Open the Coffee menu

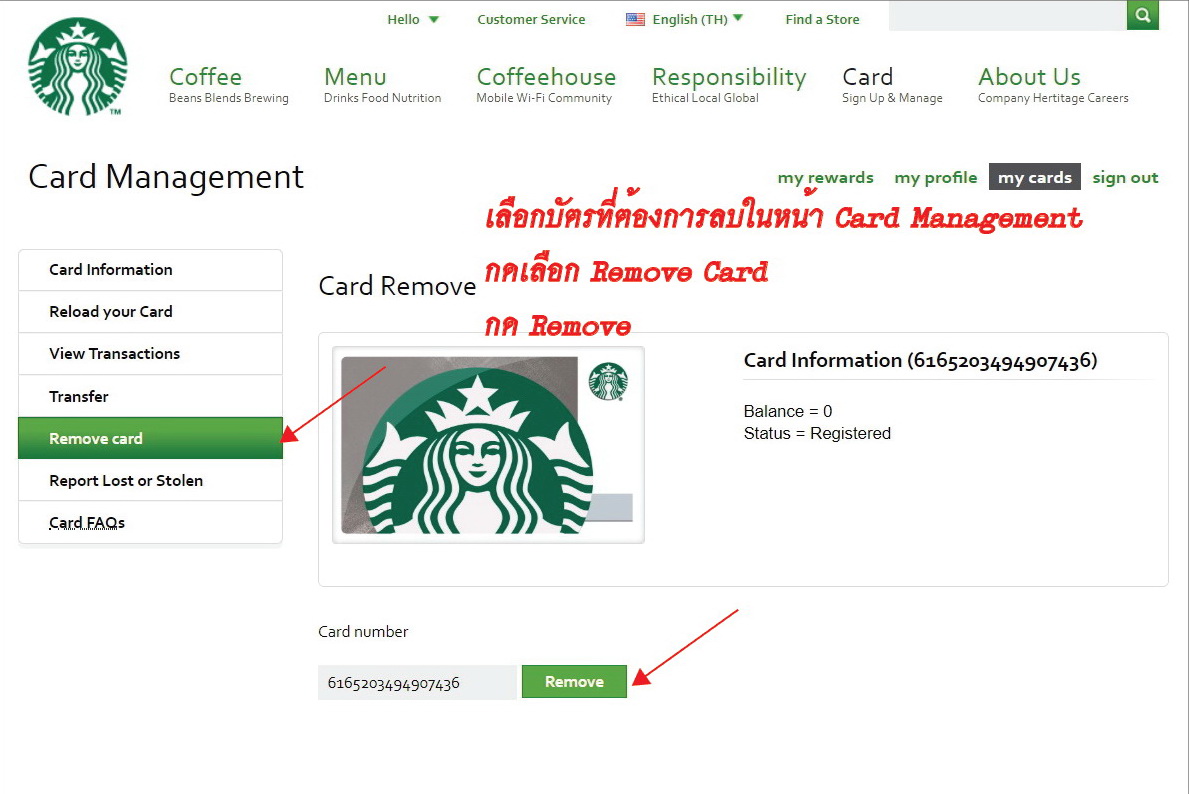pyautogui.click(x=205, y=76)
